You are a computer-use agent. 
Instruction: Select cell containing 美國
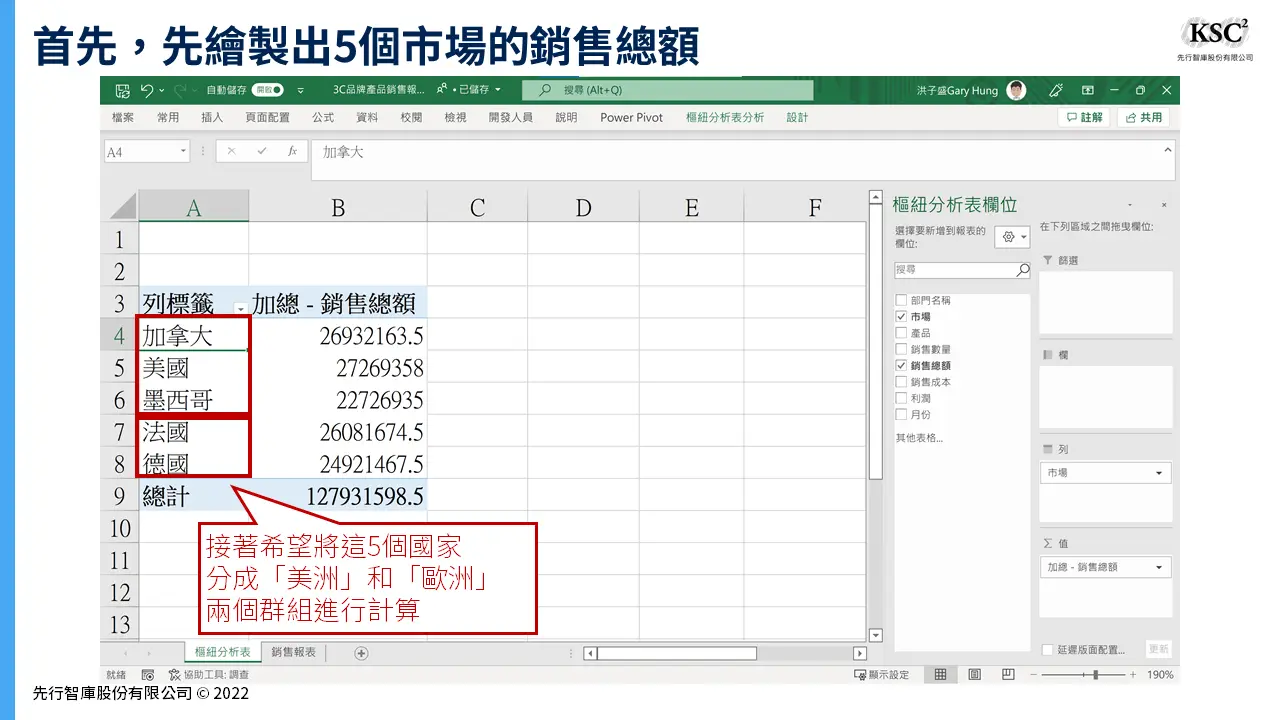point(194,368)
